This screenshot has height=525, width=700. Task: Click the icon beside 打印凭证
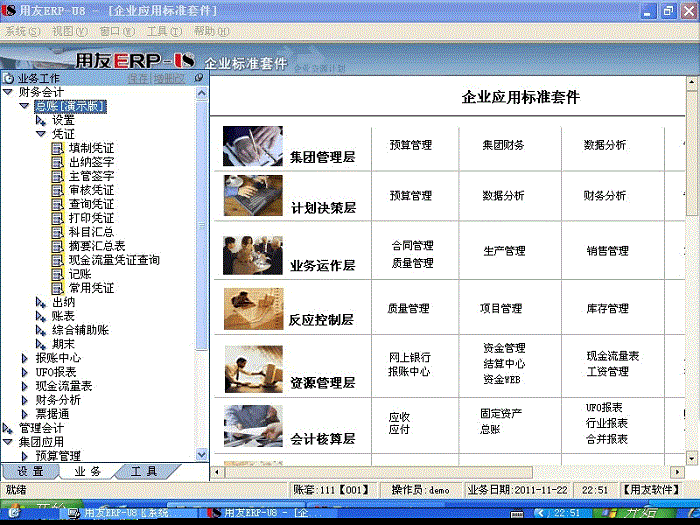tap(58, 218)
